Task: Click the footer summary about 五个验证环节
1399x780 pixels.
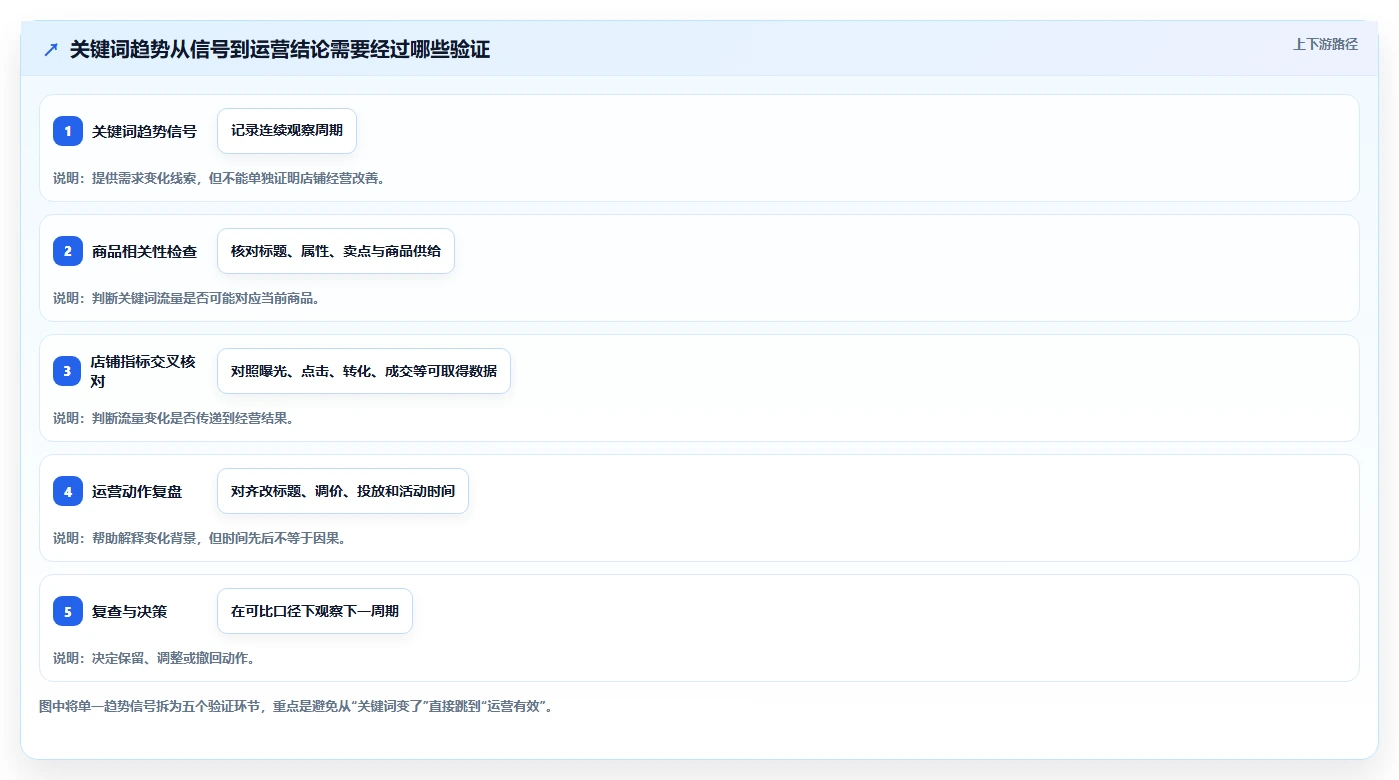Action: point(295,706)
